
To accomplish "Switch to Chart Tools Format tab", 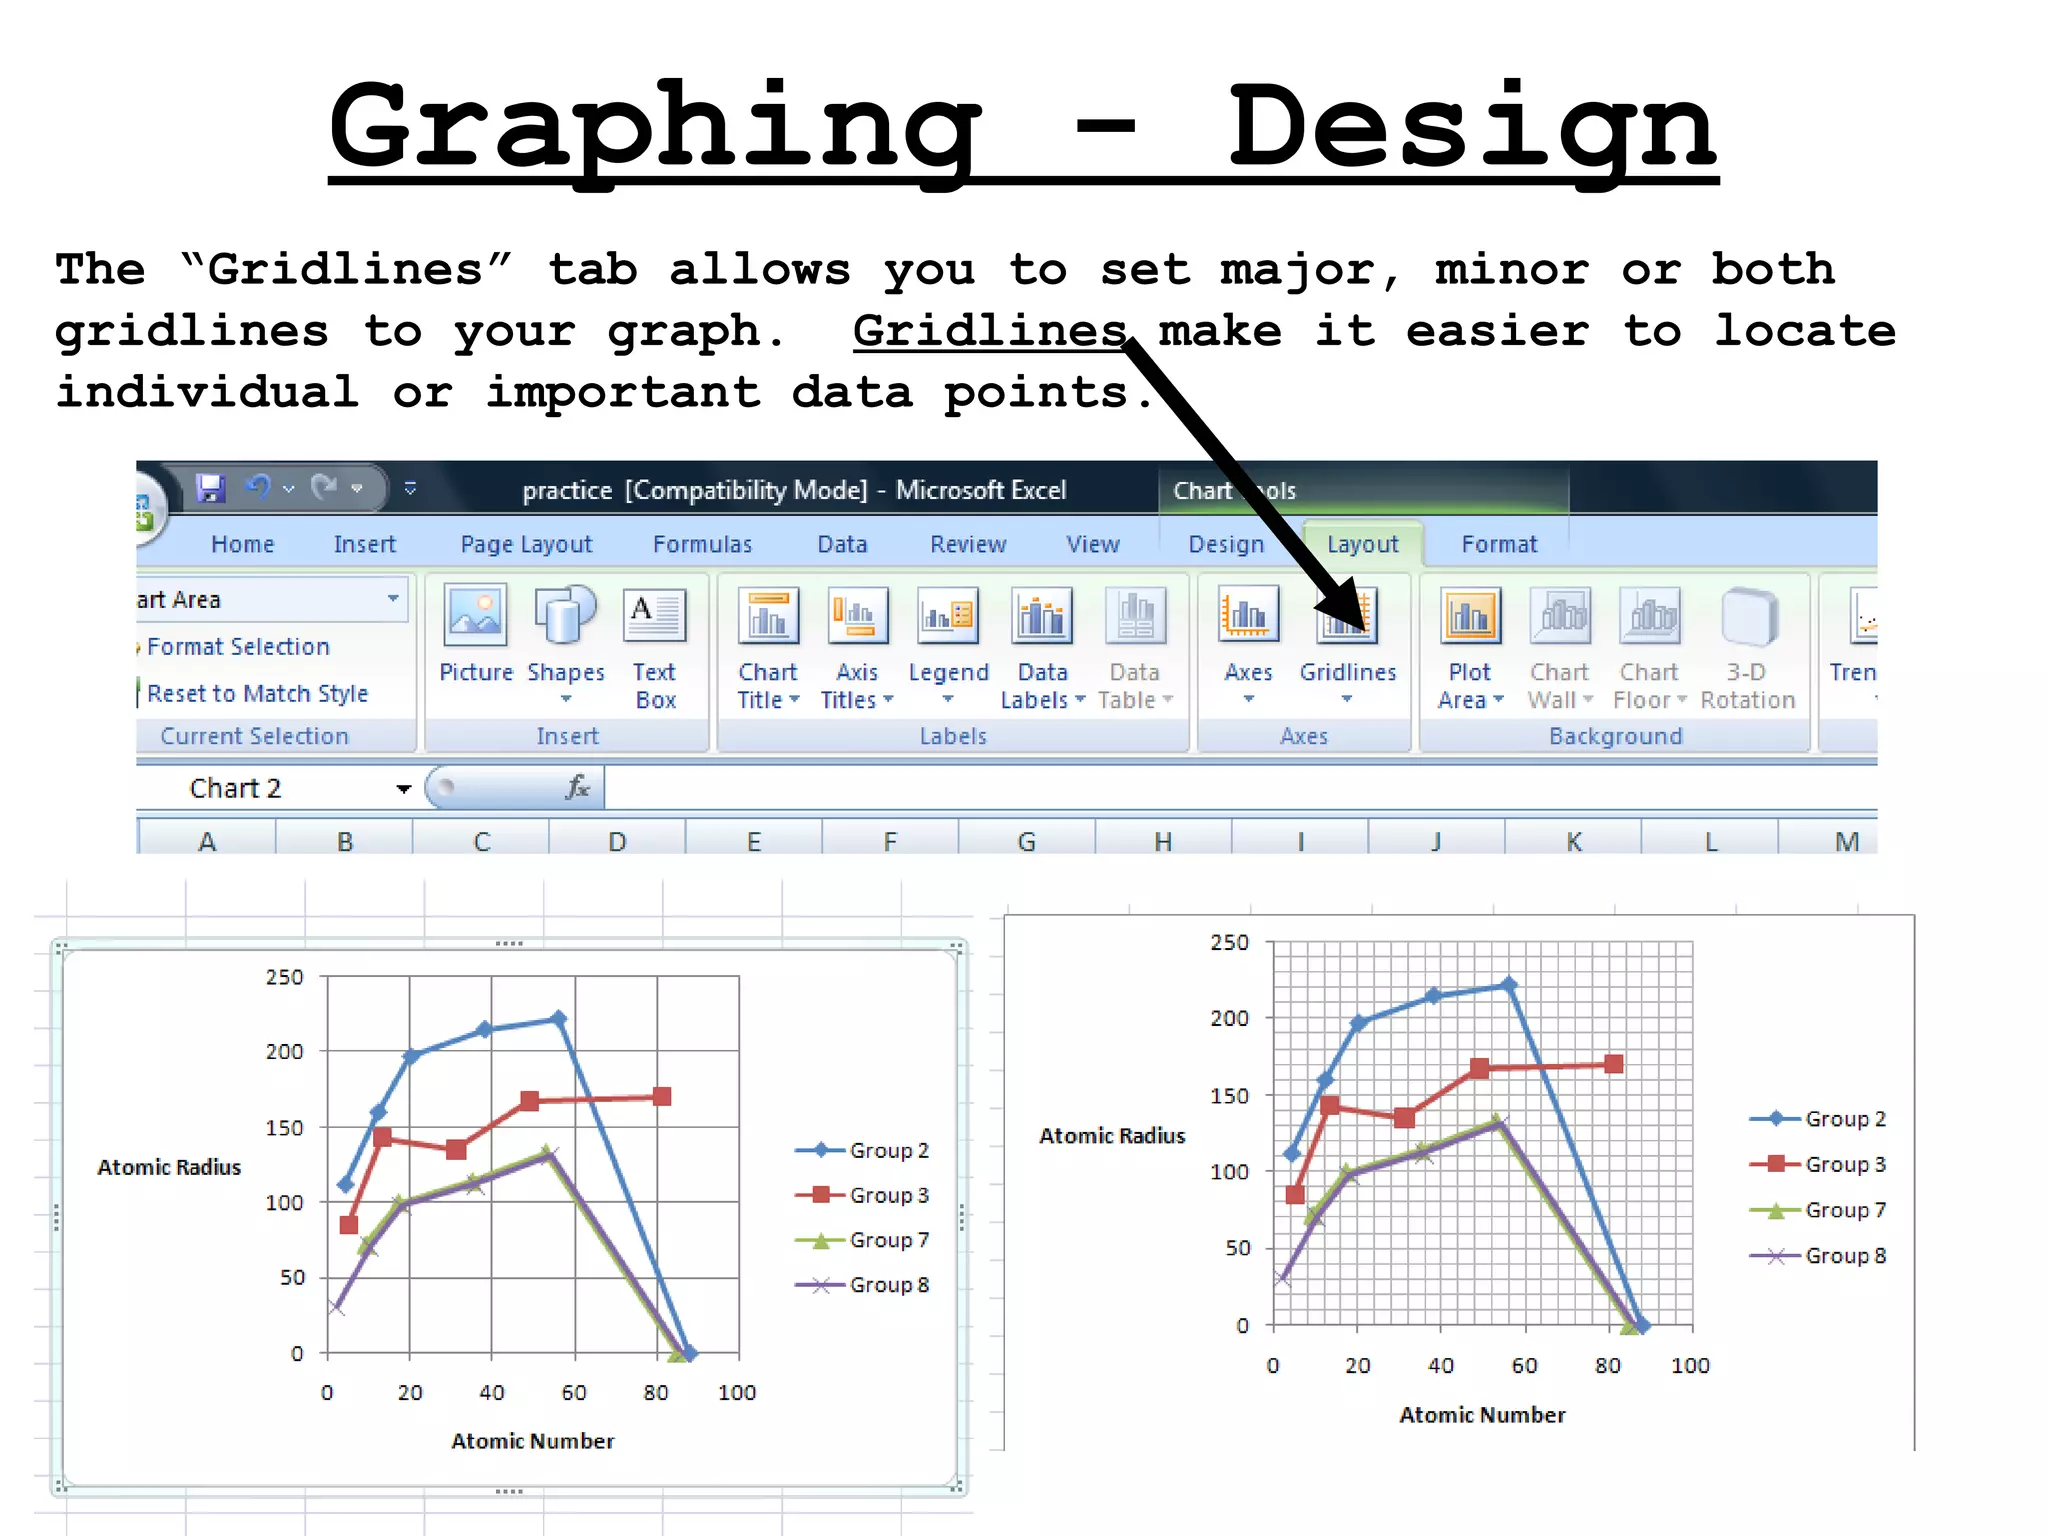I will pos(1498,544).
